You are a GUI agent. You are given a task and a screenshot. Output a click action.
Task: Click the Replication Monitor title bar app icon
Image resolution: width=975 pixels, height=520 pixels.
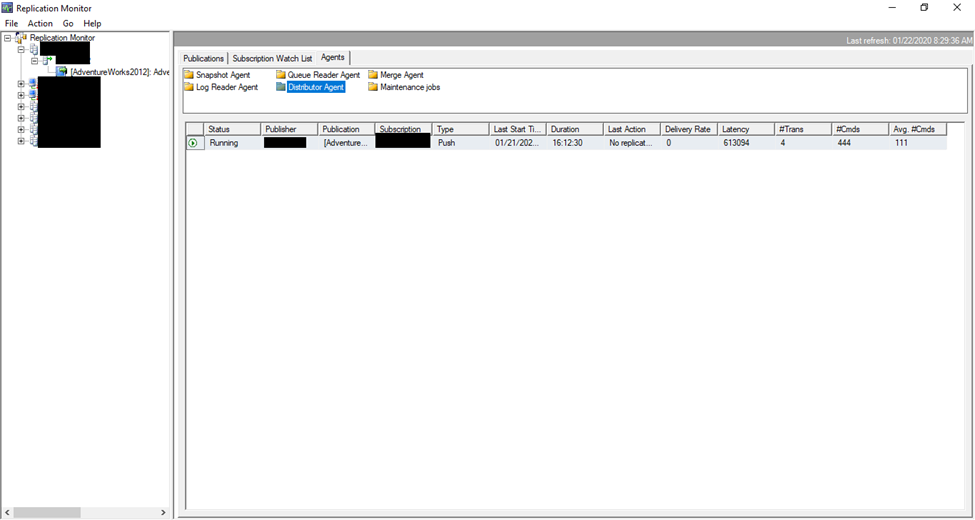[7, 7]
